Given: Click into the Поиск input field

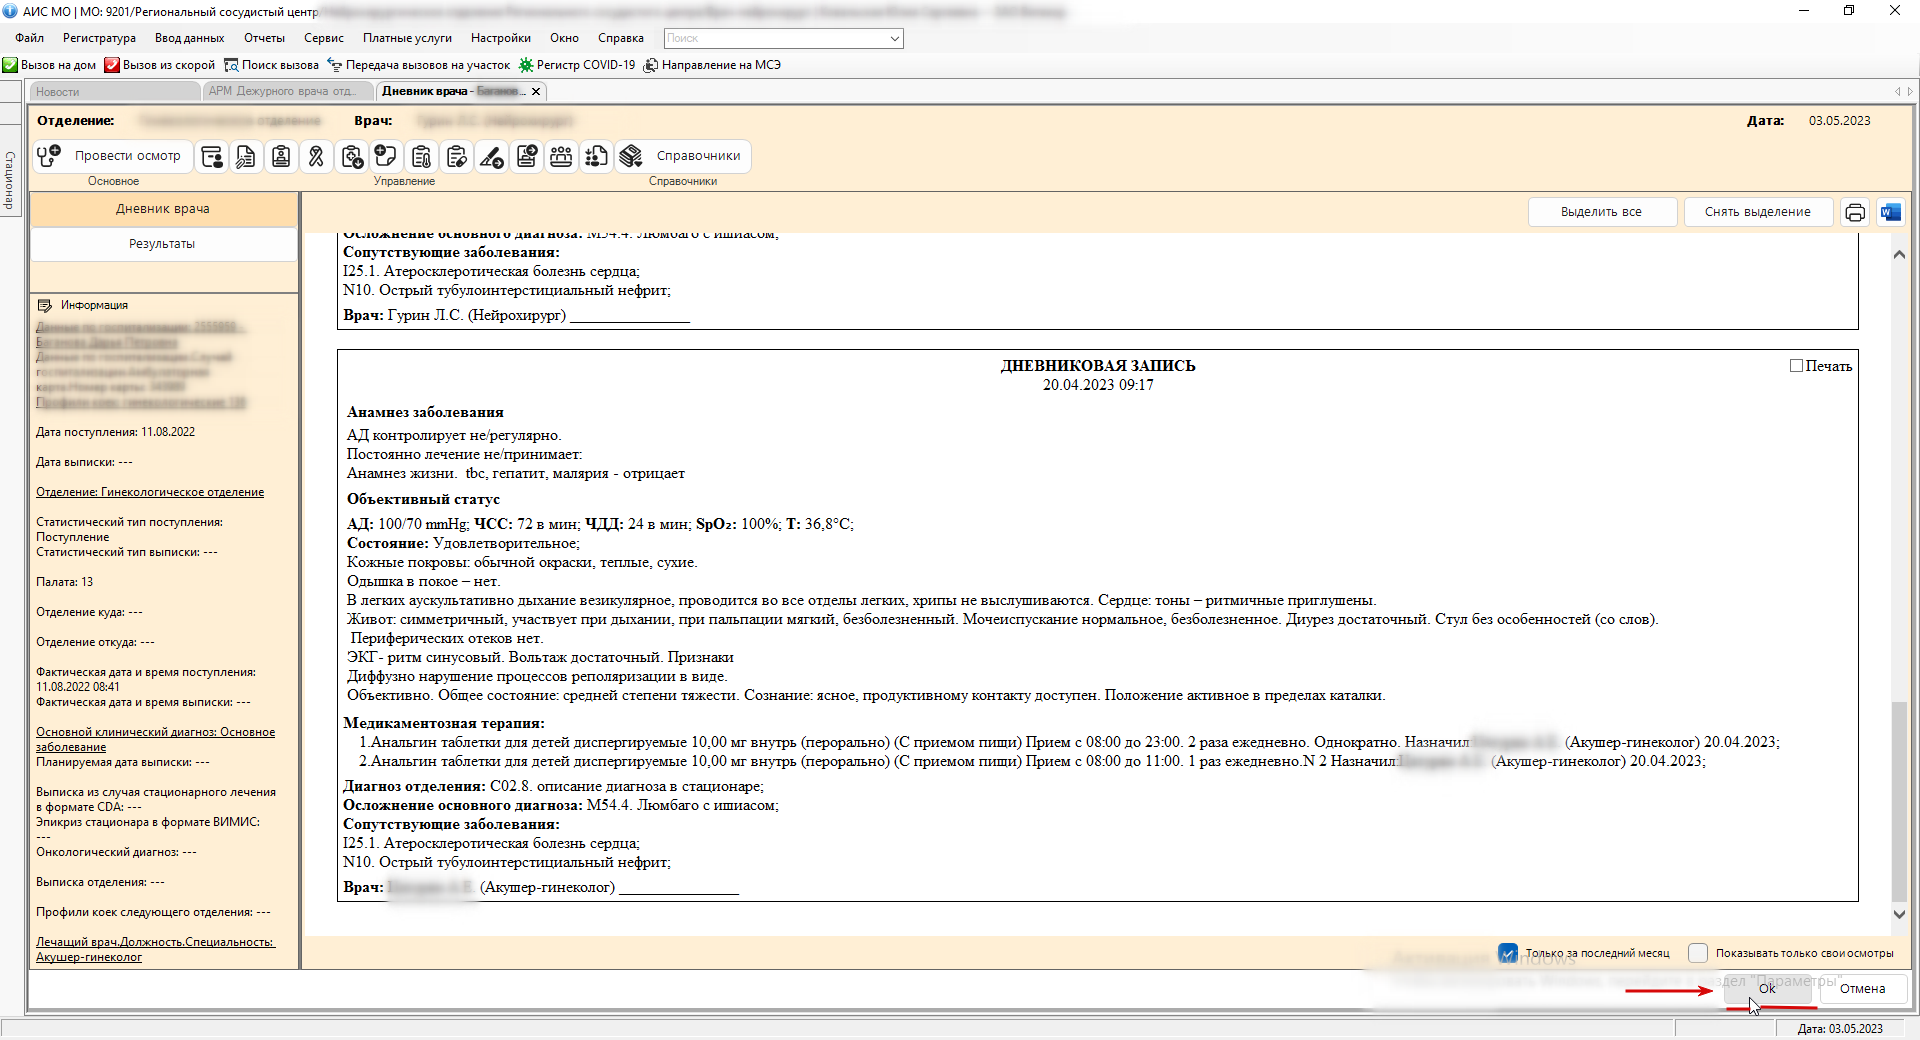Looking at the screenshot, I should point(775,38).
